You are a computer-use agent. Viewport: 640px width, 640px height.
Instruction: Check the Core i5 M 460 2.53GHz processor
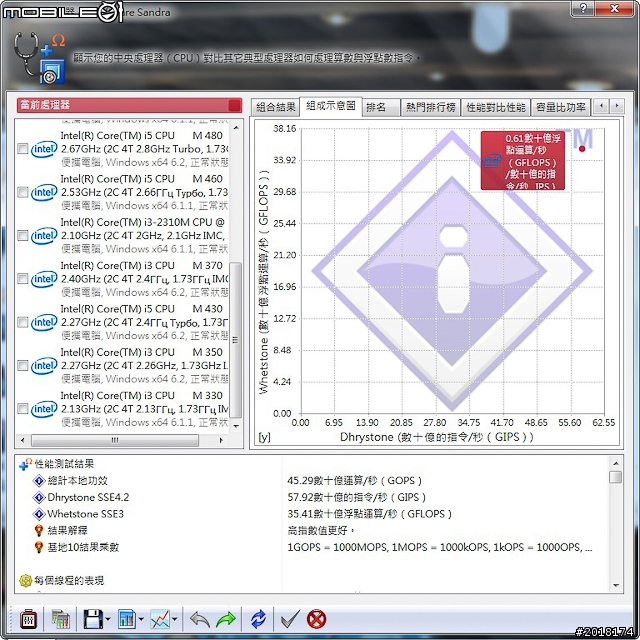point(23,192)
